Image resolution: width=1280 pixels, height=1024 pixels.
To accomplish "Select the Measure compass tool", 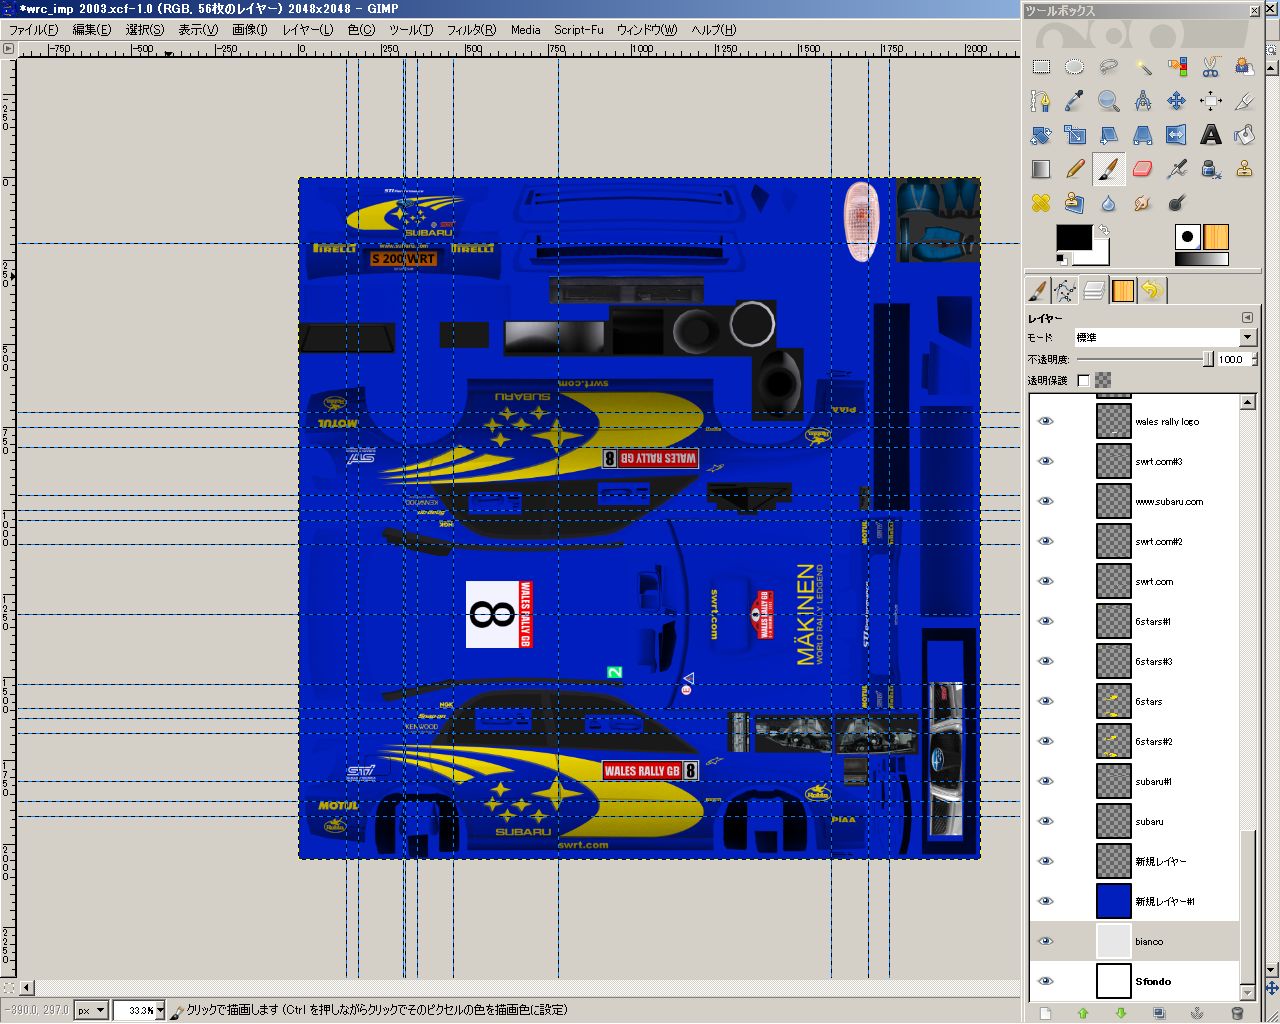I will [x=1142, y=101].
